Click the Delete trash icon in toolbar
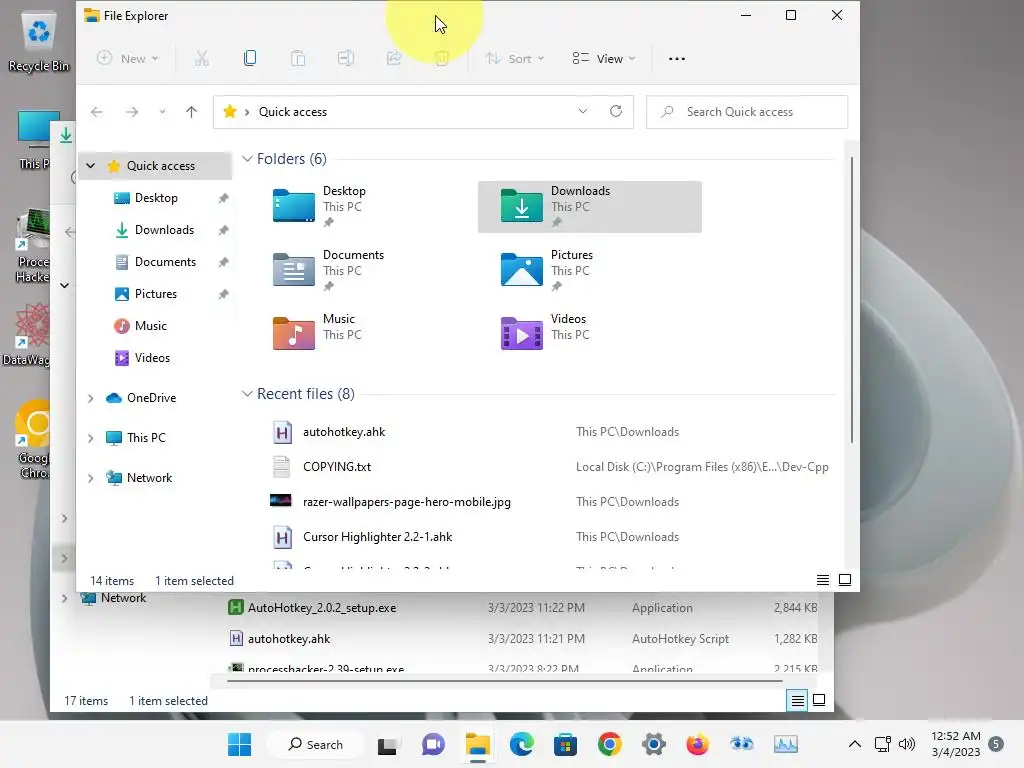The image size is (1024, 768). coord(441,59)
